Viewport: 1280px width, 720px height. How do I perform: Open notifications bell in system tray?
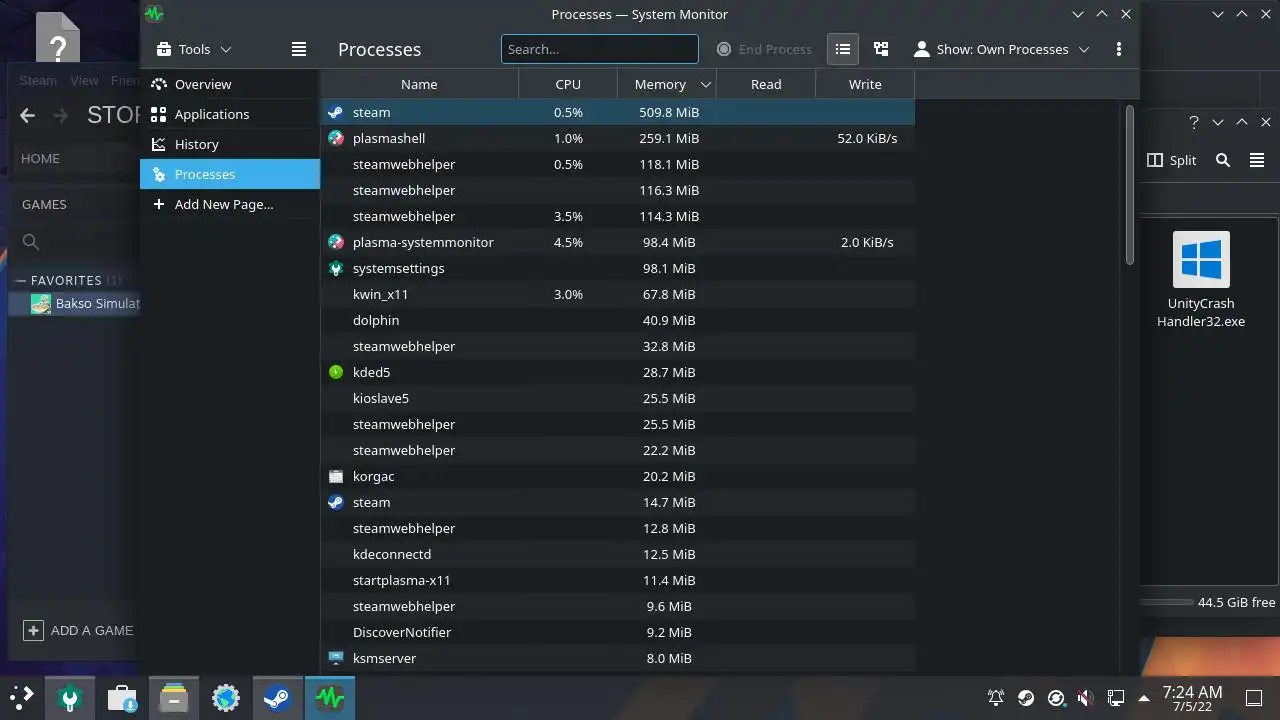click(x=996, y=698)
